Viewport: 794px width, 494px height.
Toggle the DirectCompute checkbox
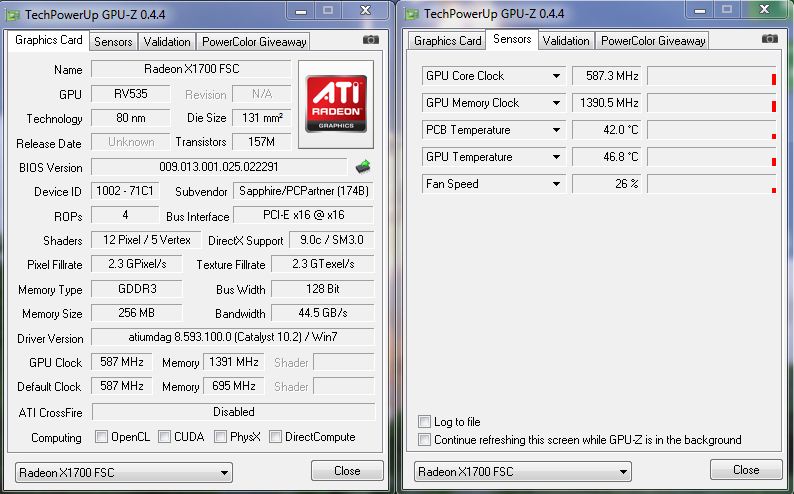[275, 437]
